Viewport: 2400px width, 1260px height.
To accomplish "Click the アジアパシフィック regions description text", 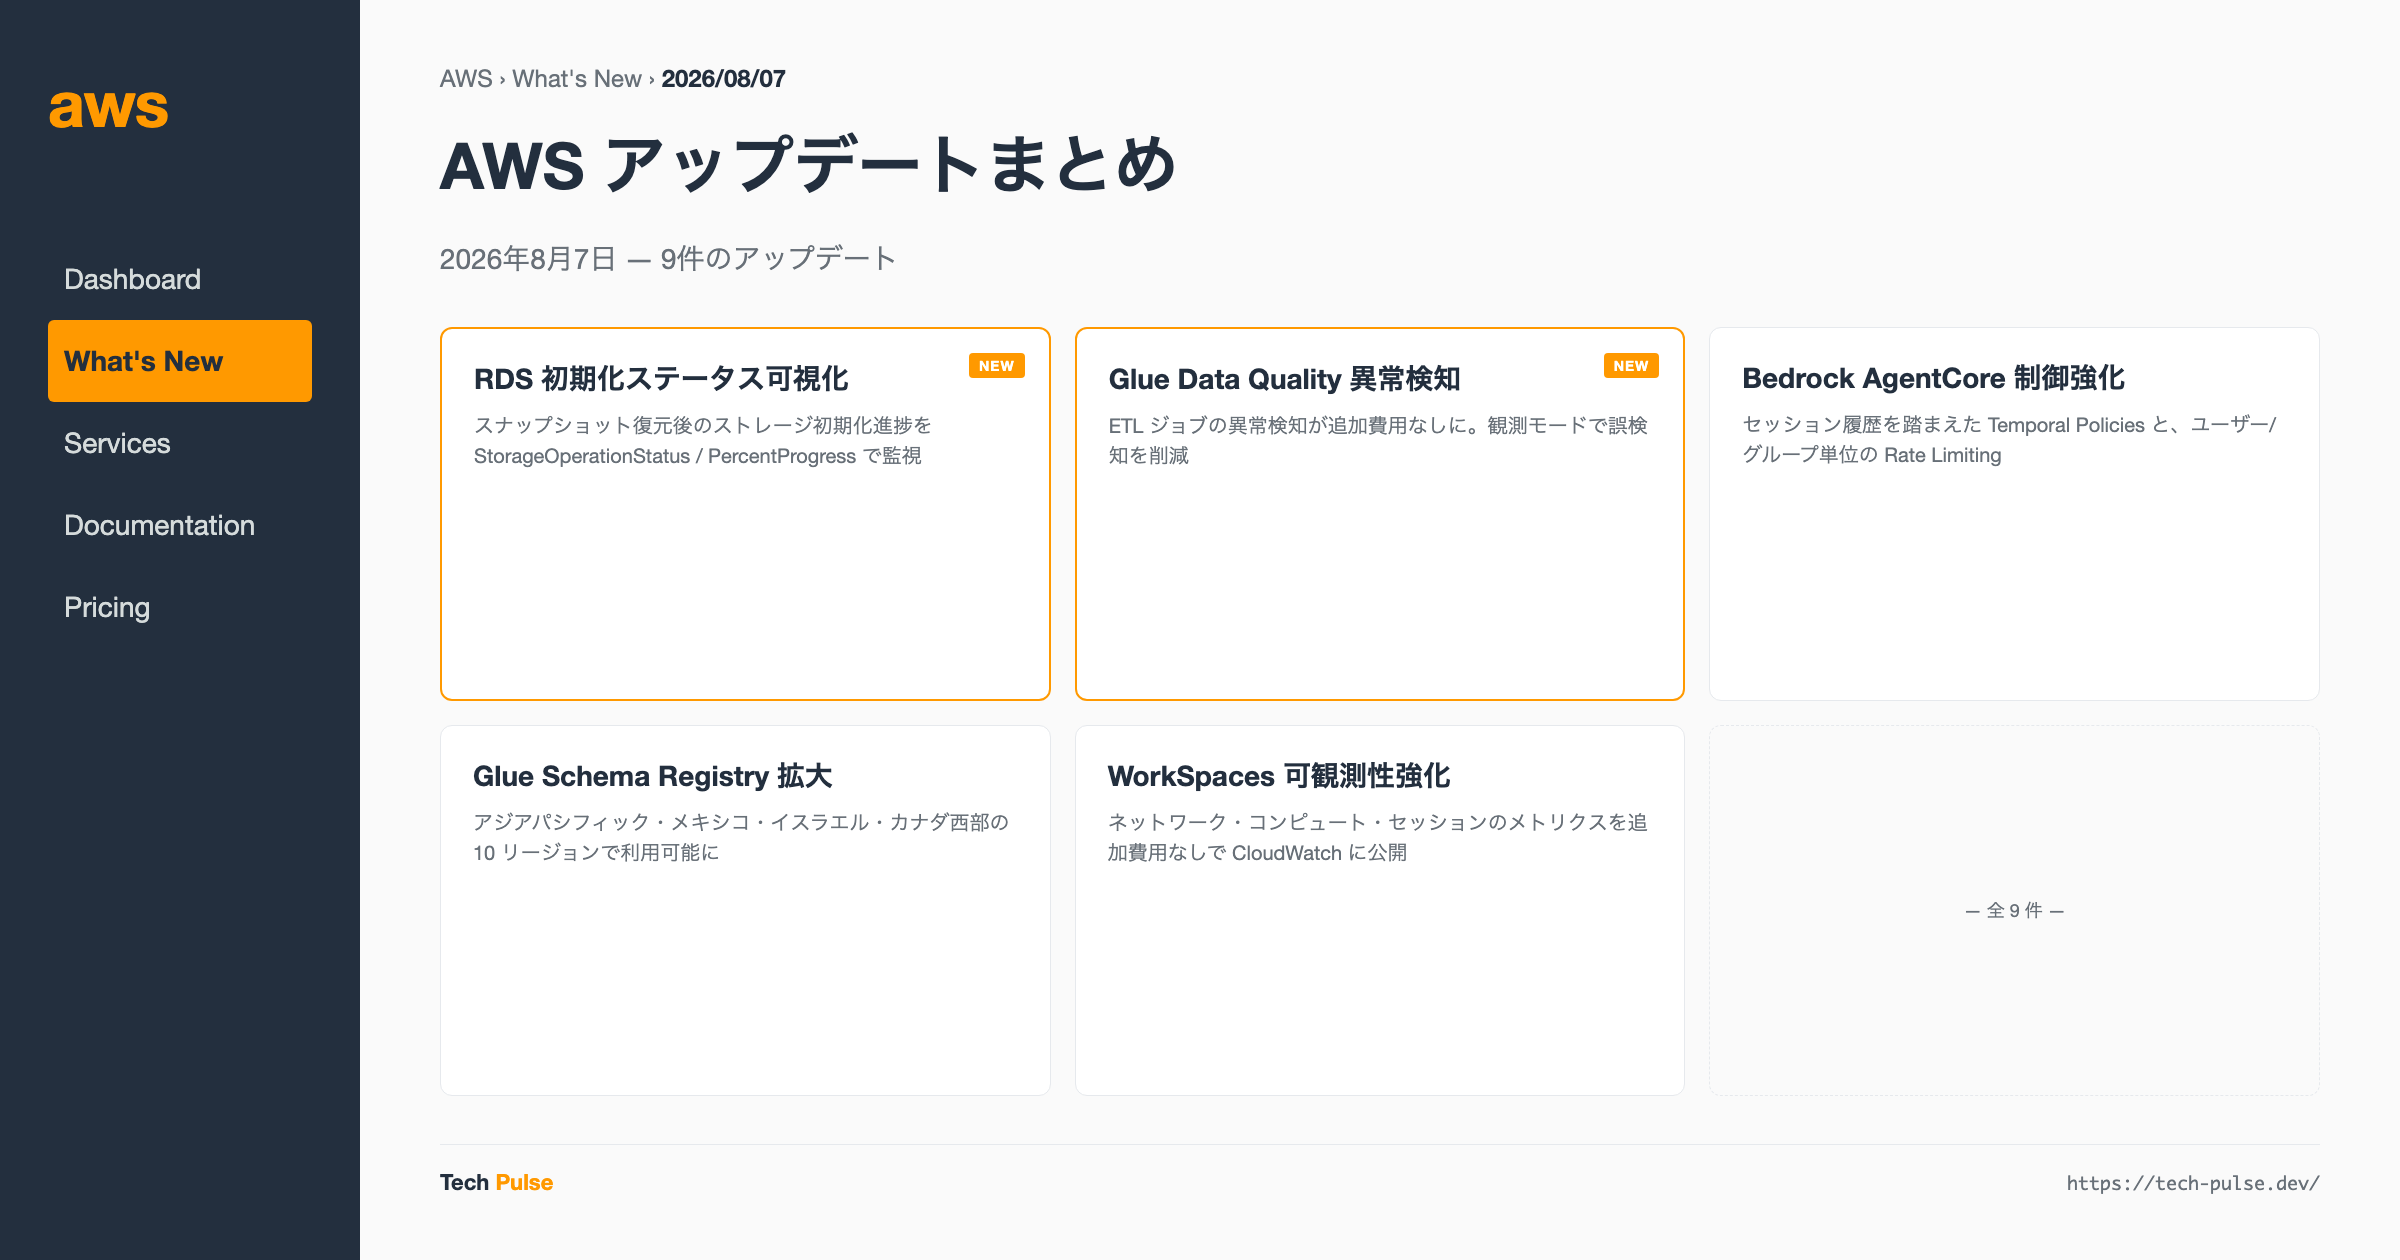I will point(741,837).
